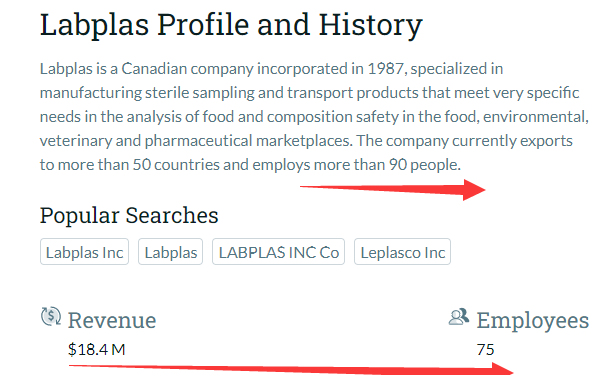The image size is (612, 375).
Task: Click the word "Canadian" in the description
Action: point(155,69)
